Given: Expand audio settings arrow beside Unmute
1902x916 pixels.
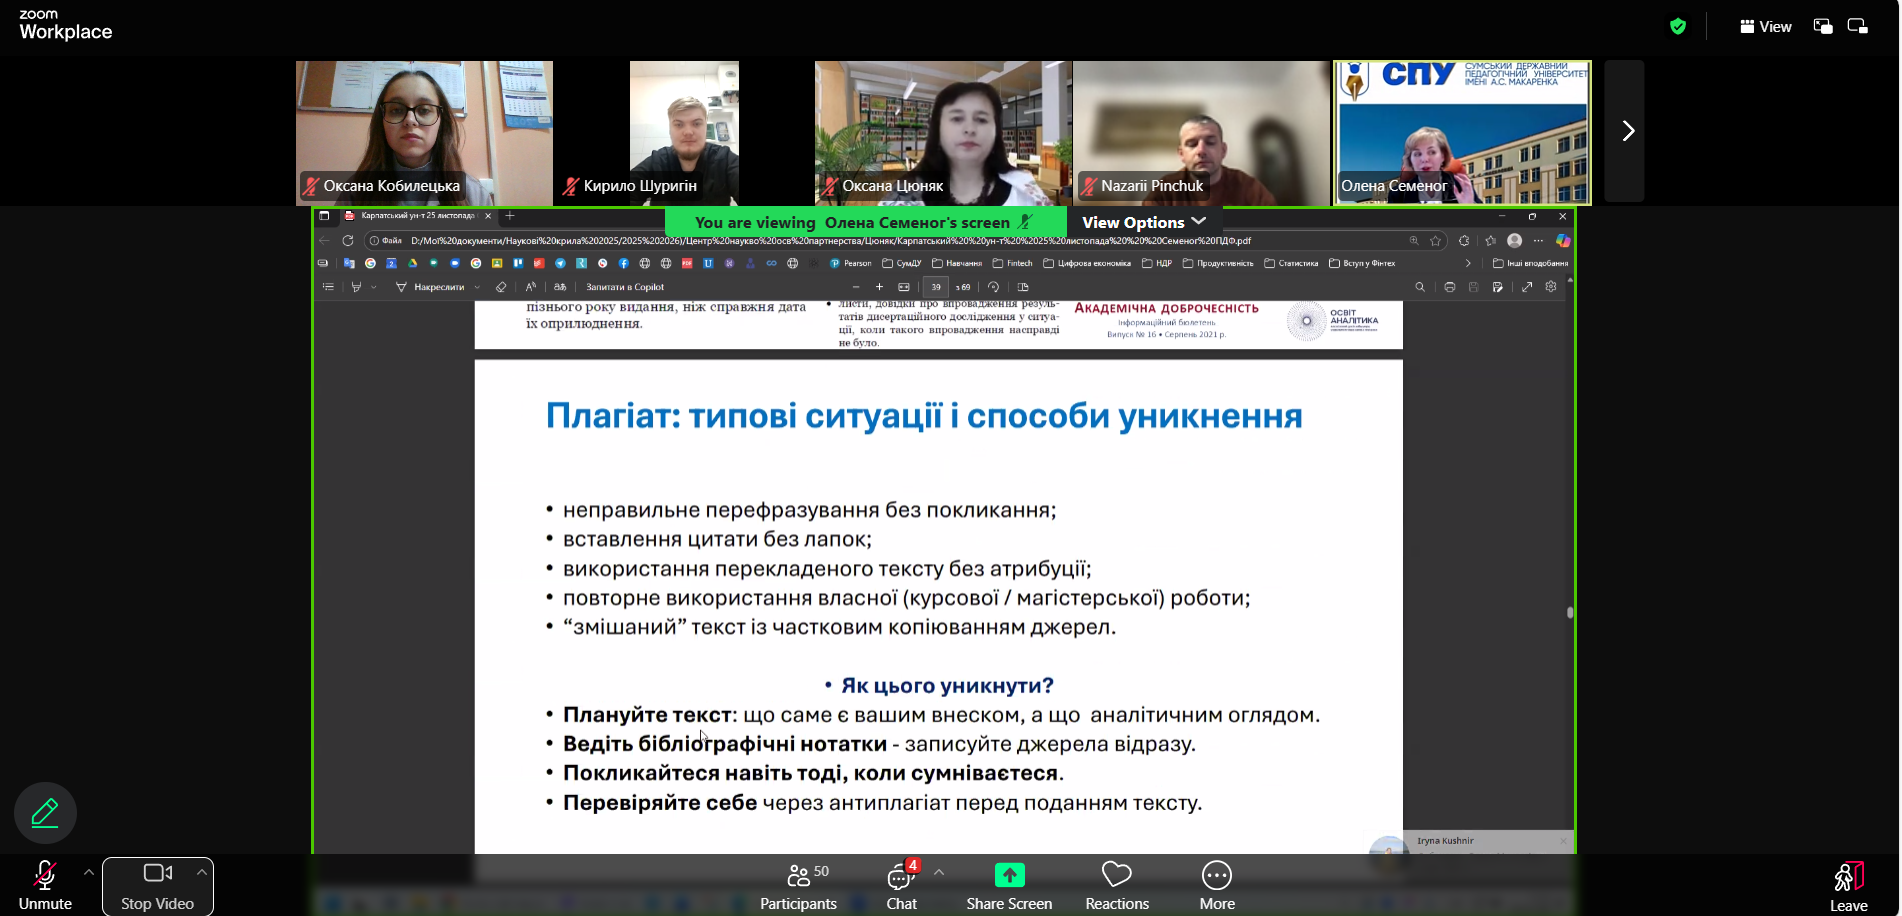Looking at the screenshot, I should coord(89,873).
